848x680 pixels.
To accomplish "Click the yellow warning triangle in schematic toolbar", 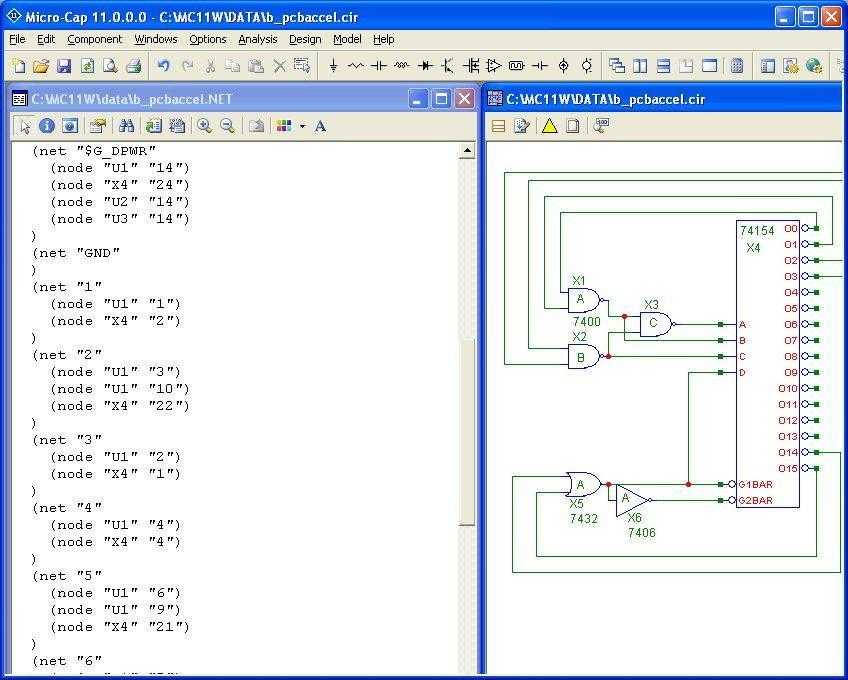I will (550, 124).
